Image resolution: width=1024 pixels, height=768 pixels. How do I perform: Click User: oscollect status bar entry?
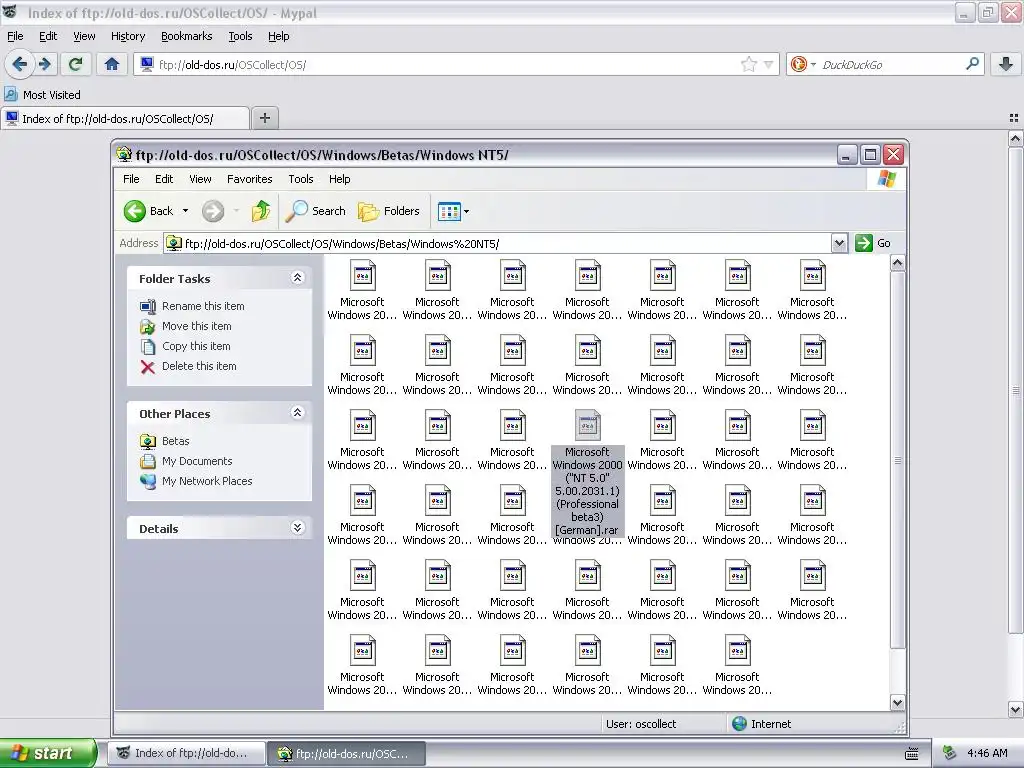[641, 724]
